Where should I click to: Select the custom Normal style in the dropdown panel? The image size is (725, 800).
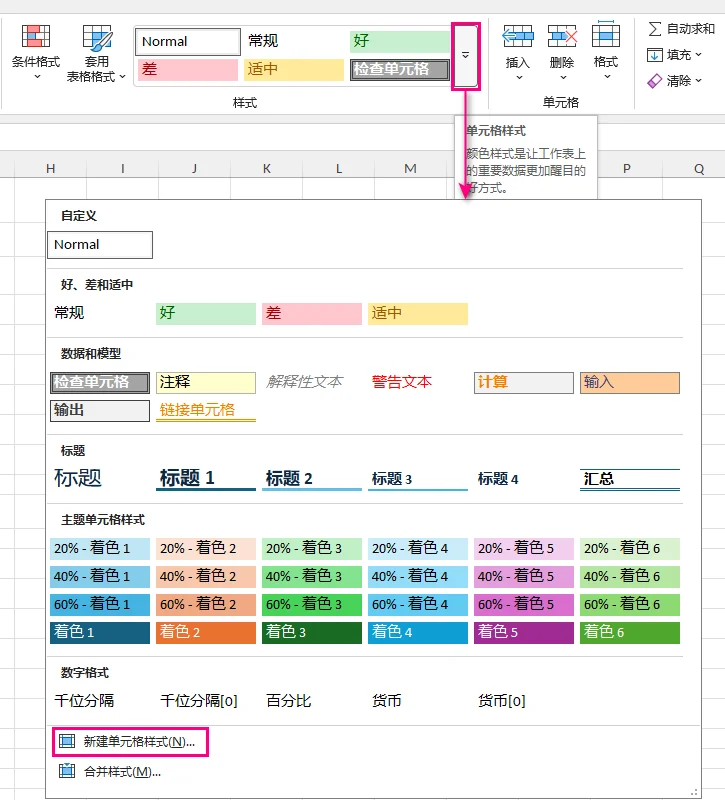[x=100, y=245]
